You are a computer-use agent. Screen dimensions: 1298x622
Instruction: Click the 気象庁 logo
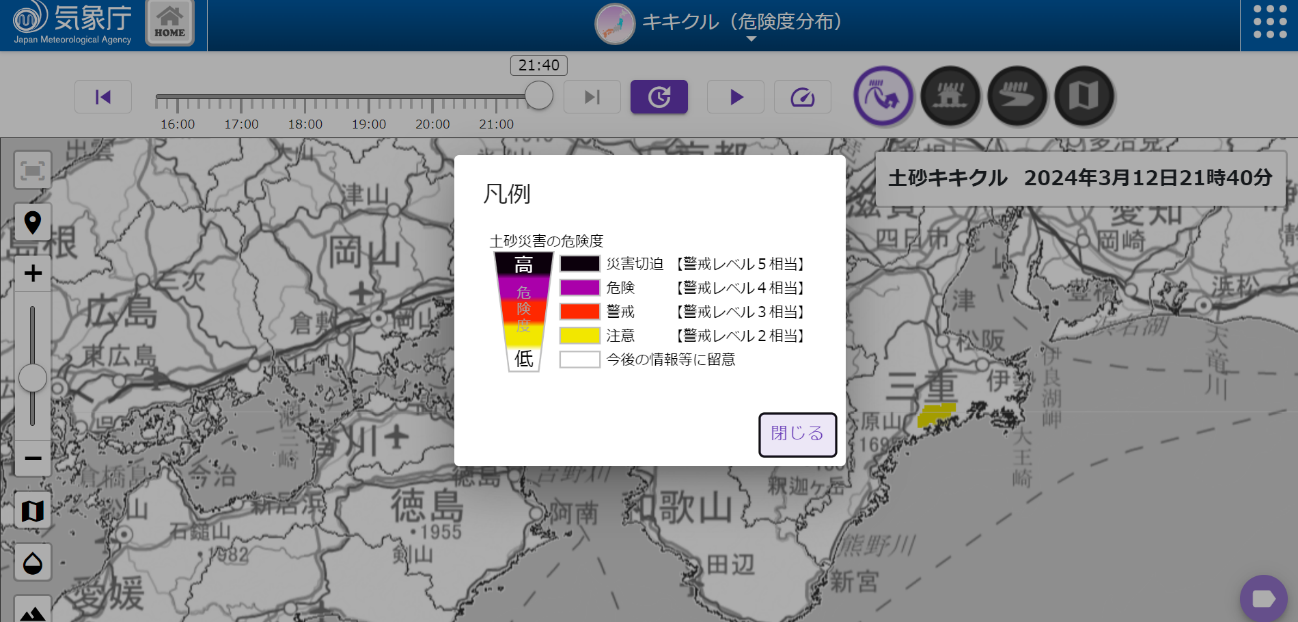72,24
